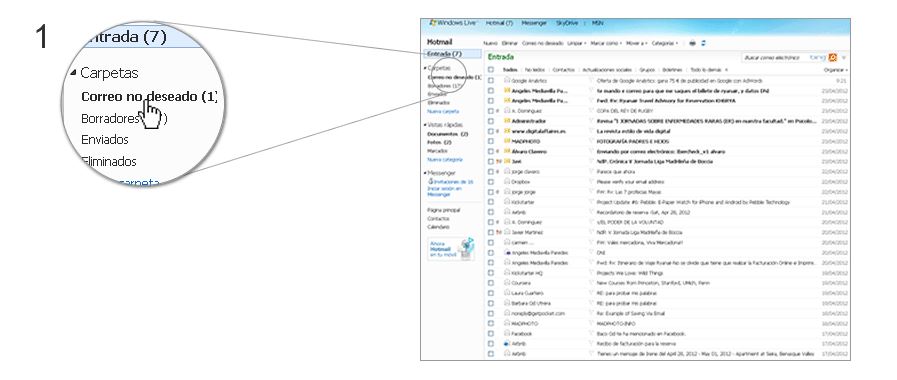Tick the checkbox for the Google Analytics message
This screenshot has height=380, width=897.
(x=491, y=81)
